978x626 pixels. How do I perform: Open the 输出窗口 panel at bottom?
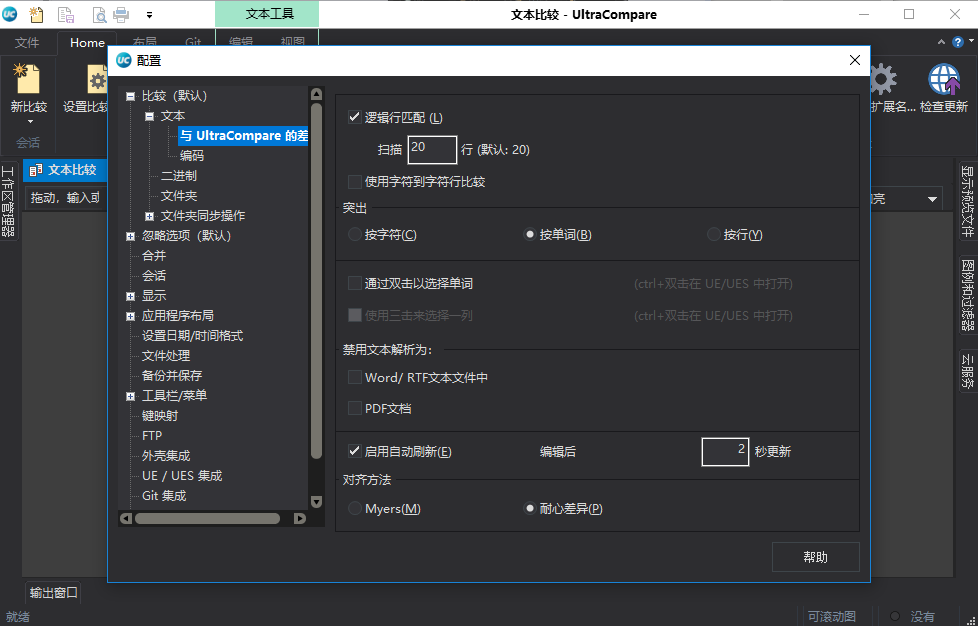[52, 593]
